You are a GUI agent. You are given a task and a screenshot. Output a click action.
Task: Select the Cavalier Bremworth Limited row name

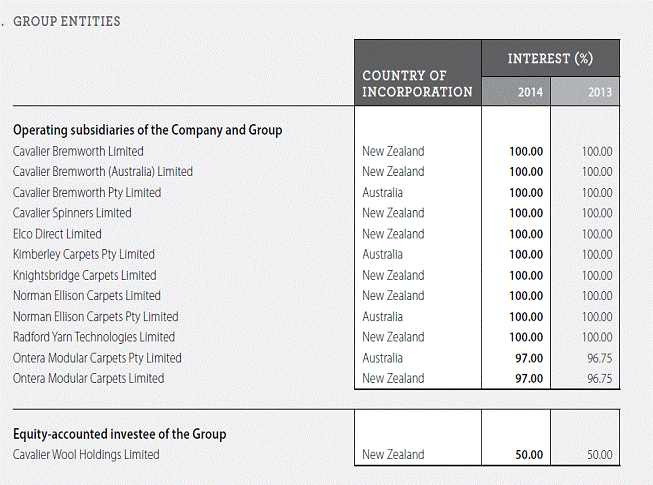(x=78, y=151)
